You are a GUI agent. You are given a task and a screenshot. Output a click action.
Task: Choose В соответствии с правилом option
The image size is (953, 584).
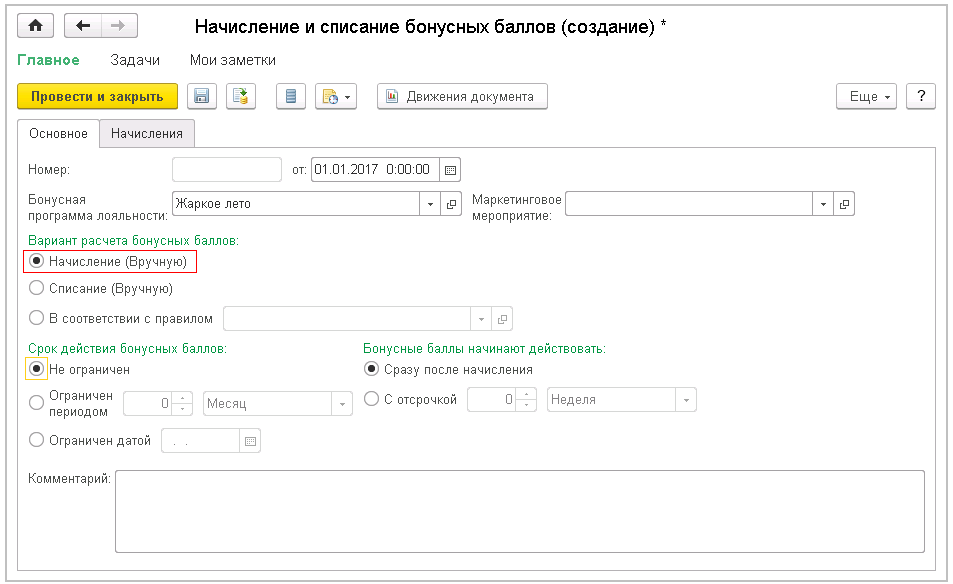click(x=37, y=319)
